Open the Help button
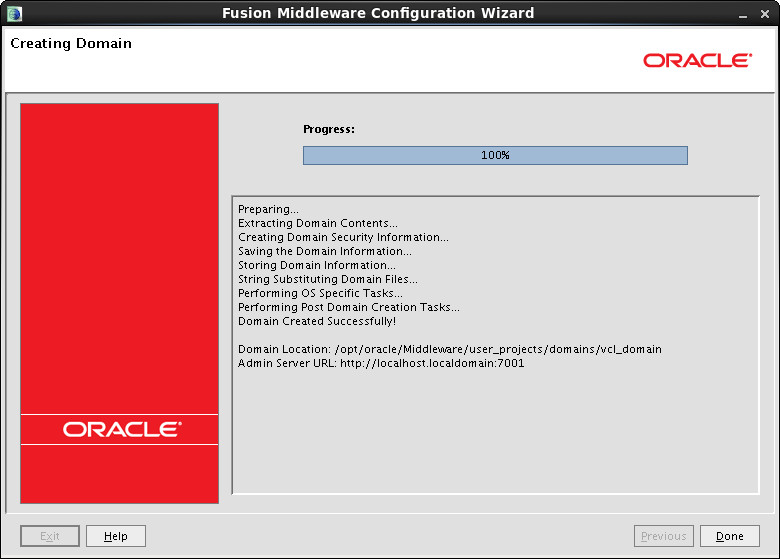This screenshot has width=780, height=559. click(x=116, y=536)
